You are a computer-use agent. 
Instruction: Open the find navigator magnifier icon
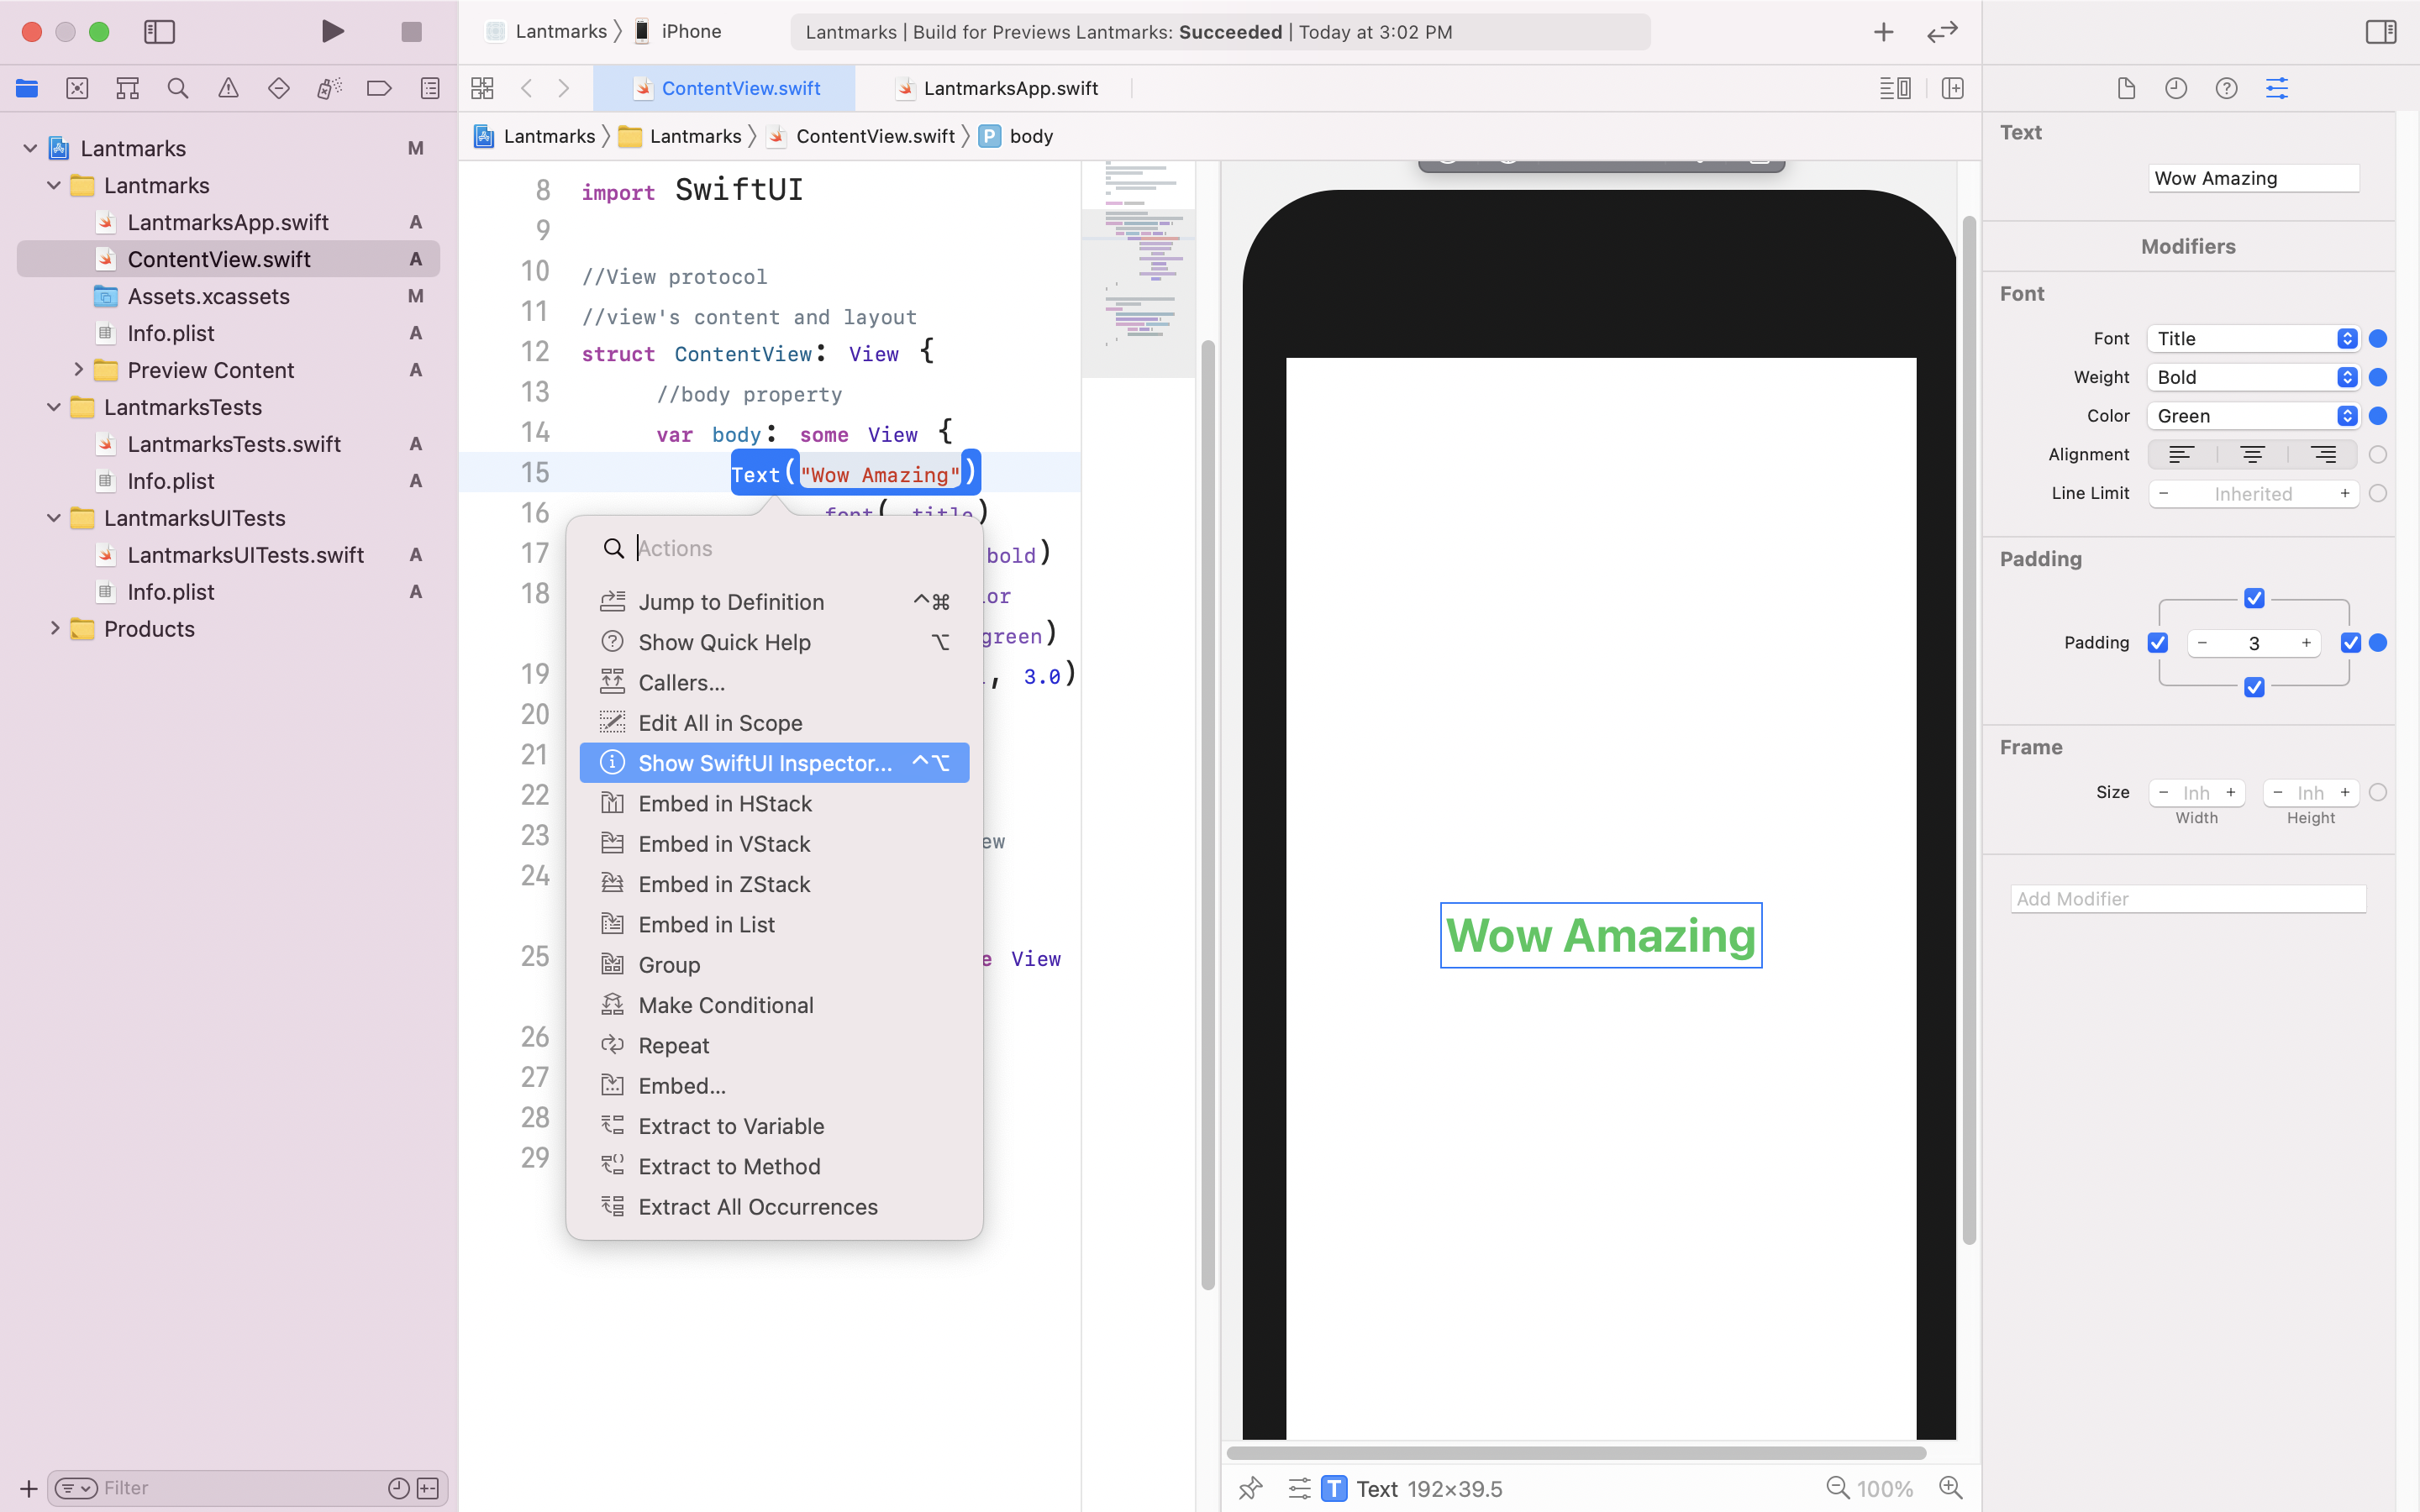tap(178, 88)
